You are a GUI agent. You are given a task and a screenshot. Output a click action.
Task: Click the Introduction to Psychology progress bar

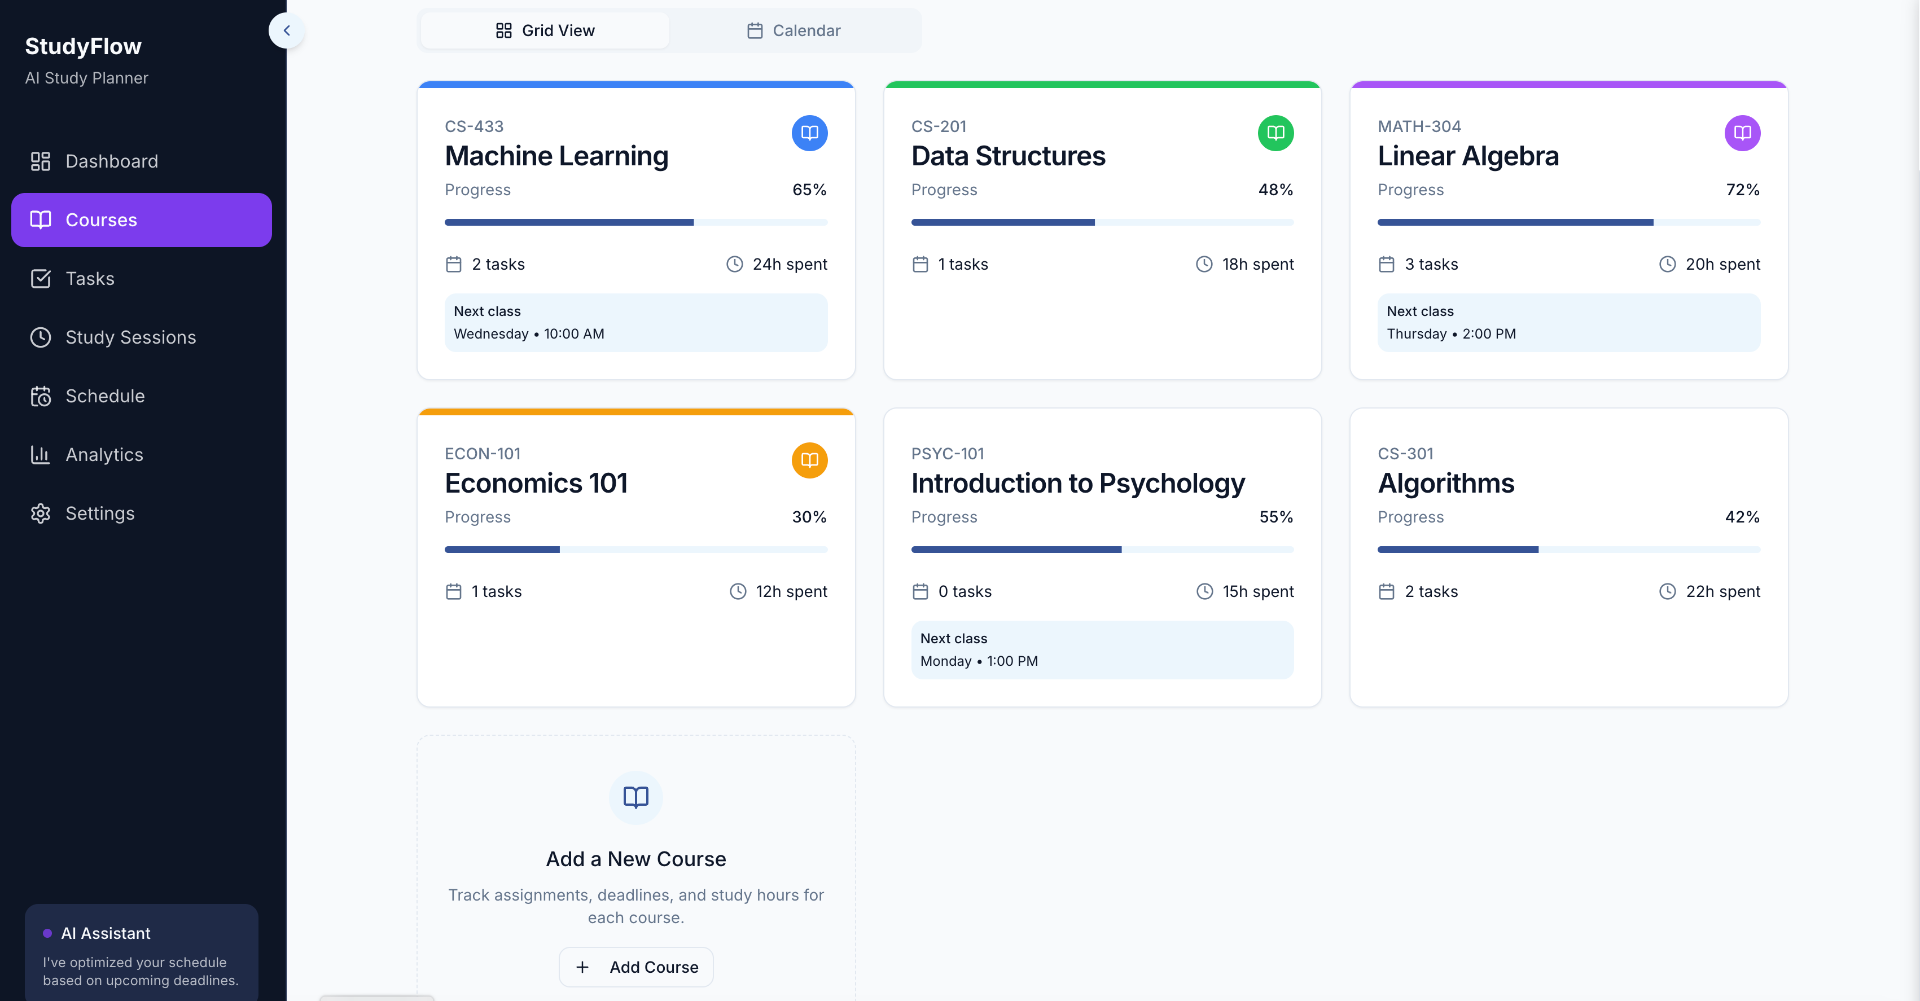pos(1102,550)
